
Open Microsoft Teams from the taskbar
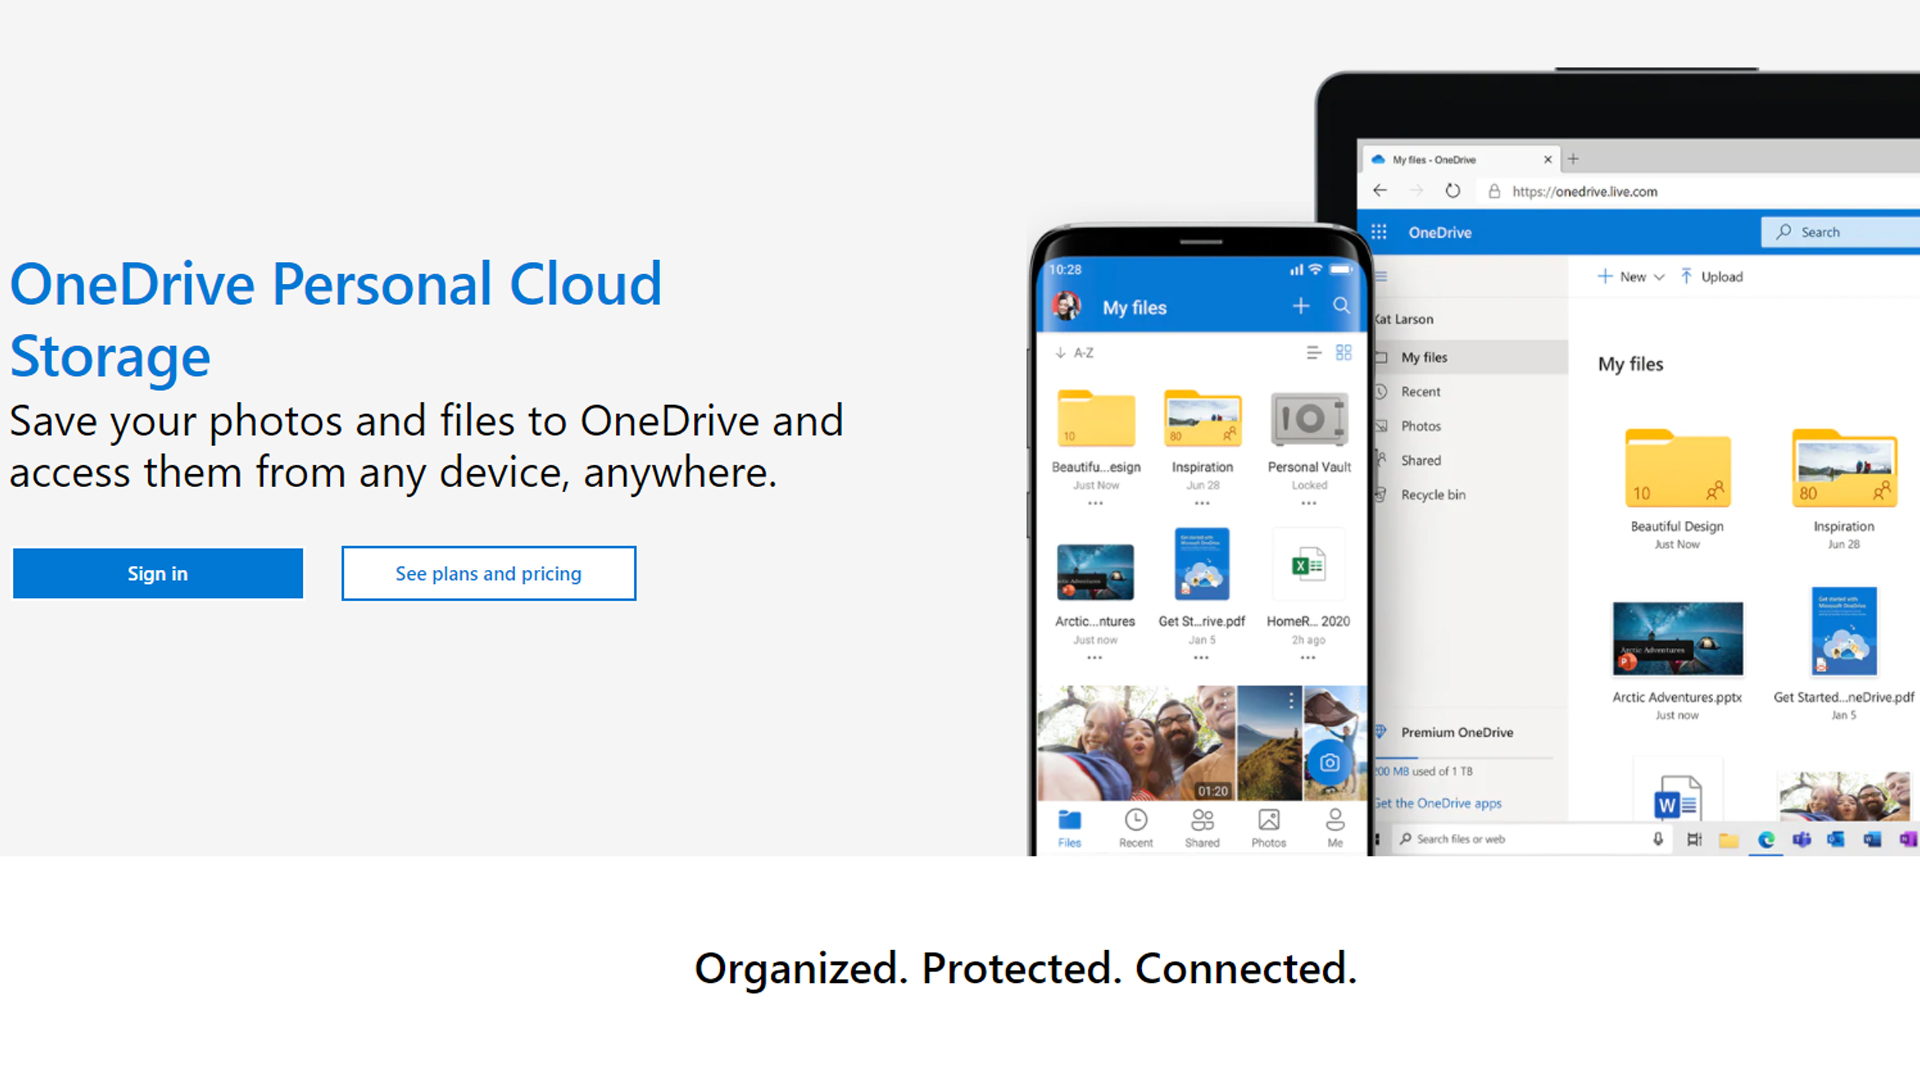[1803, 840]
